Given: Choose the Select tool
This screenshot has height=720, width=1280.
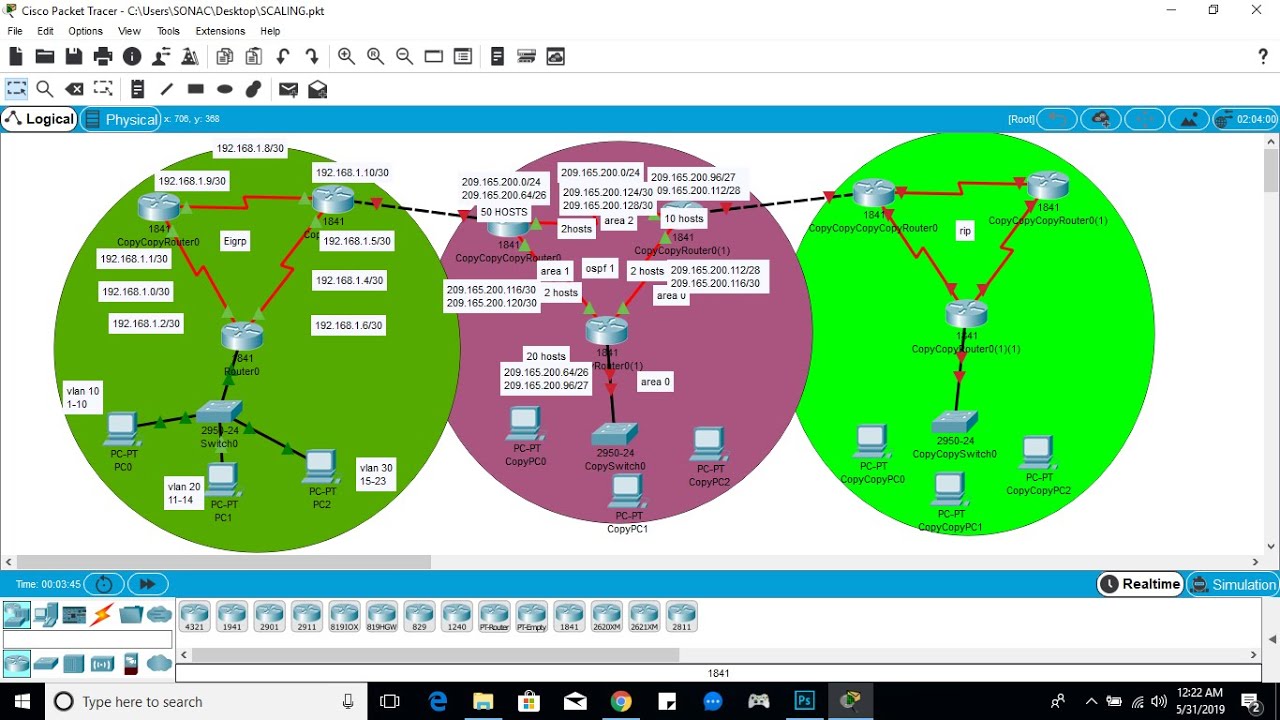Looking at the screenshot, I should (x=16, y=89).
